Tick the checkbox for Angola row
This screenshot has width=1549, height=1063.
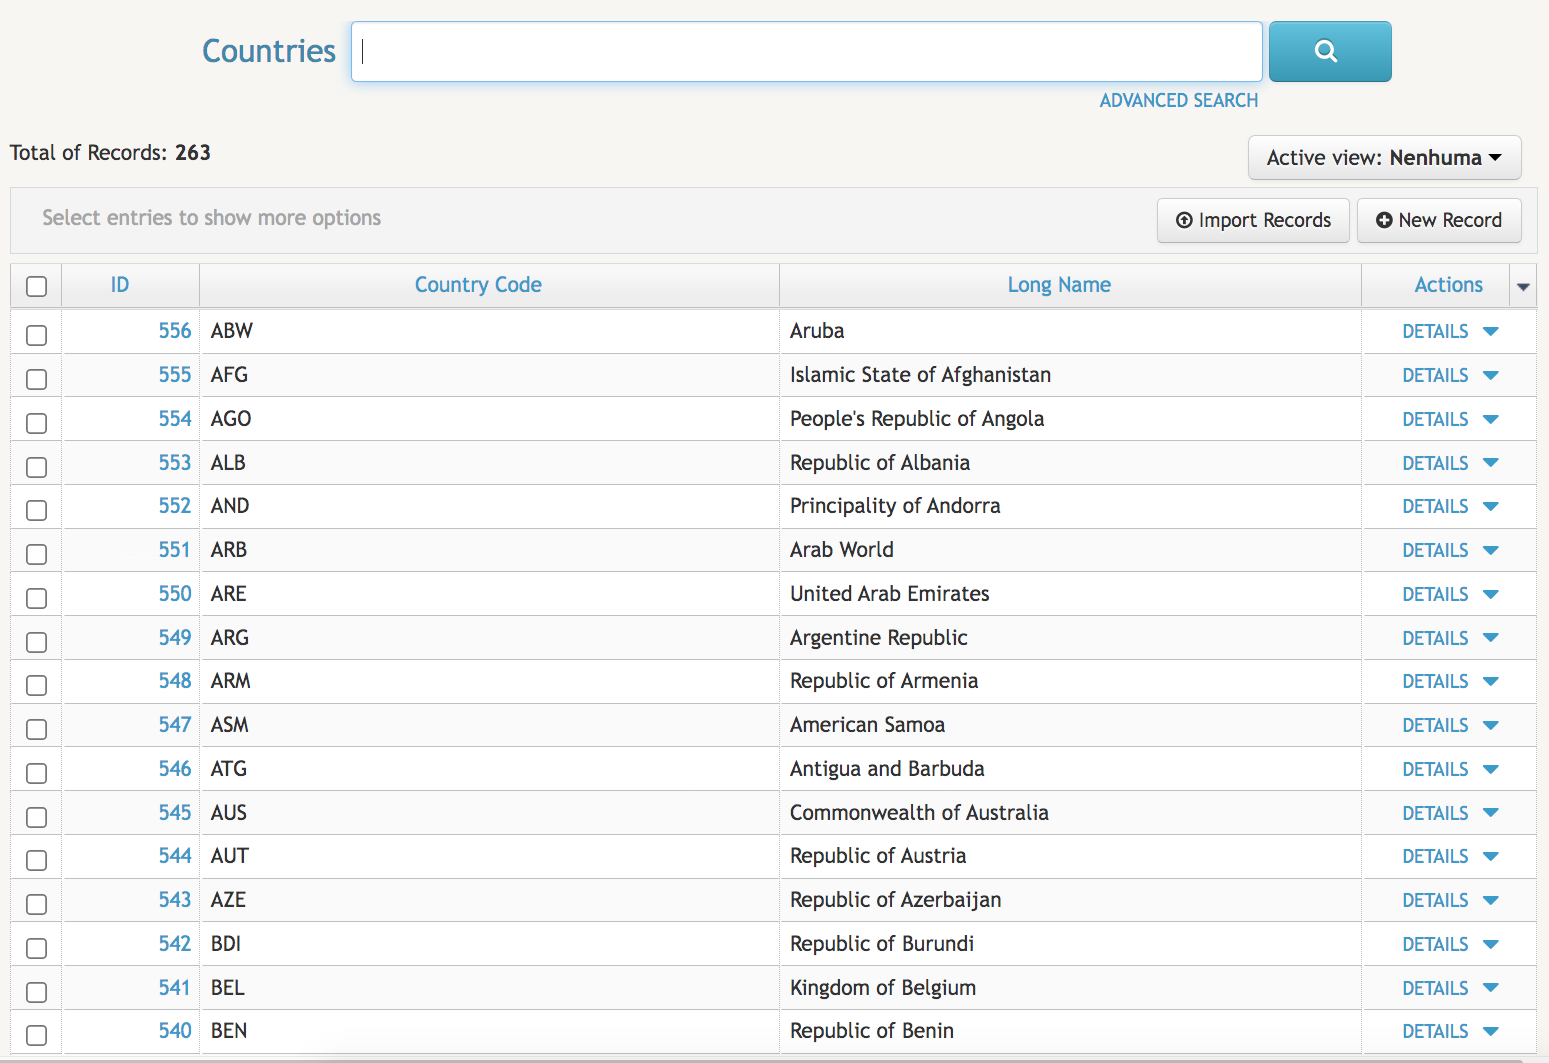pos(36,423)
